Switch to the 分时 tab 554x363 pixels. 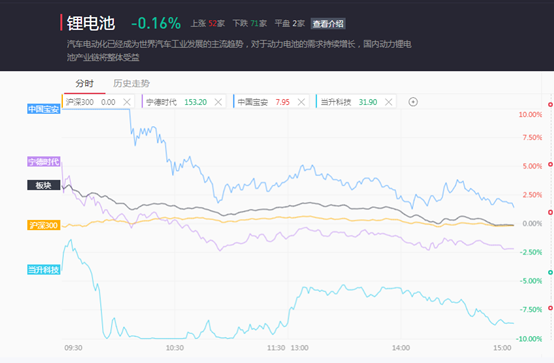[x=84, y=84]
